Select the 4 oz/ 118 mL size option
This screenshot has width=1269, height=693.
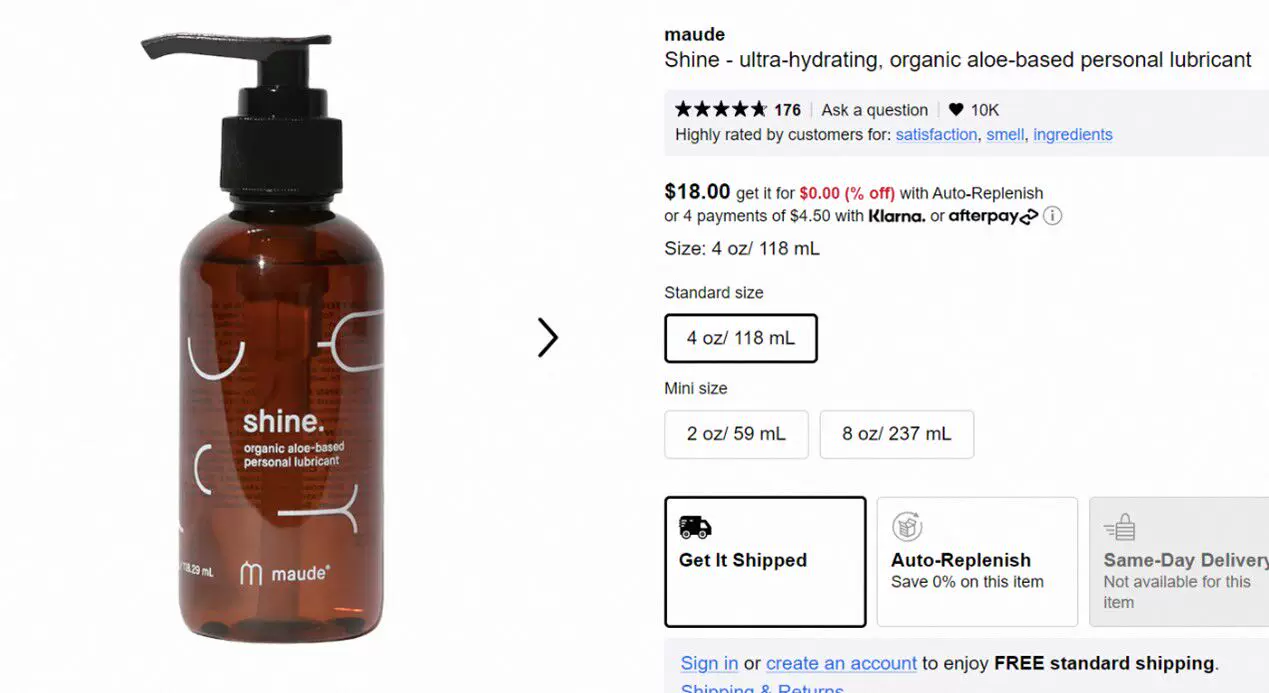coord(741,338)
